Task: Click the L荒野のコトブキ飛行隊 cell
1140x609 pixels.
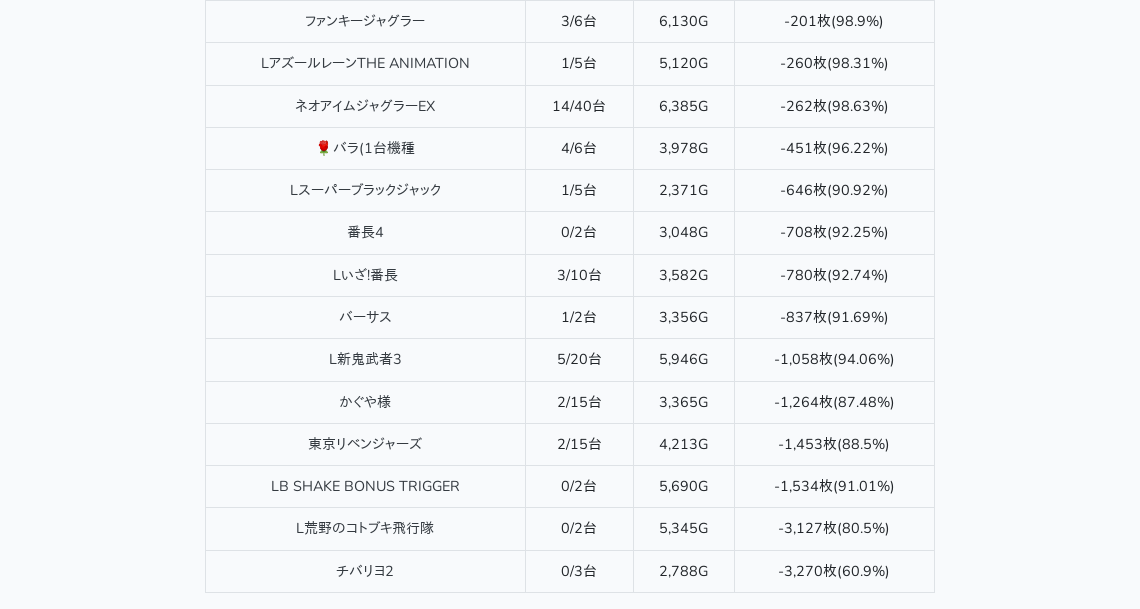Action: pyautogui.click(x=365, y=528)
